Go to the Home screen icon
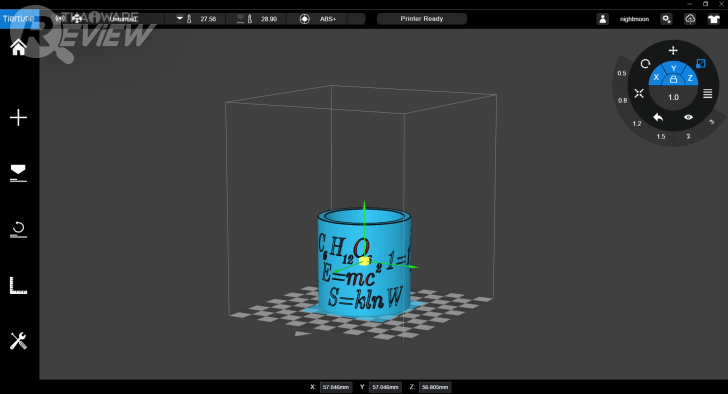This screenshot has height=394, width=728. (x=19, y=47)
